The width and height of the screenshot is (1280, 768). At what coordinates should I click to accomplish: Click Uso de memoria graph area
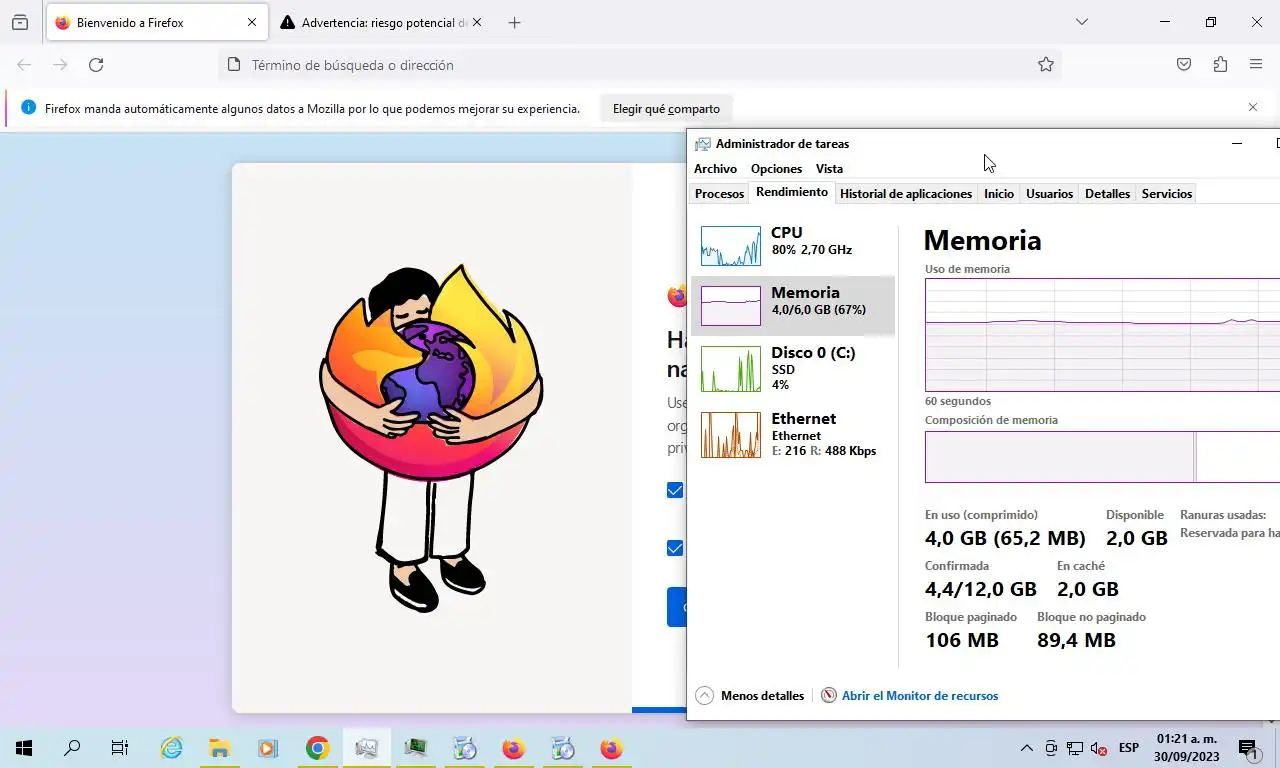tap(1102, 335)
